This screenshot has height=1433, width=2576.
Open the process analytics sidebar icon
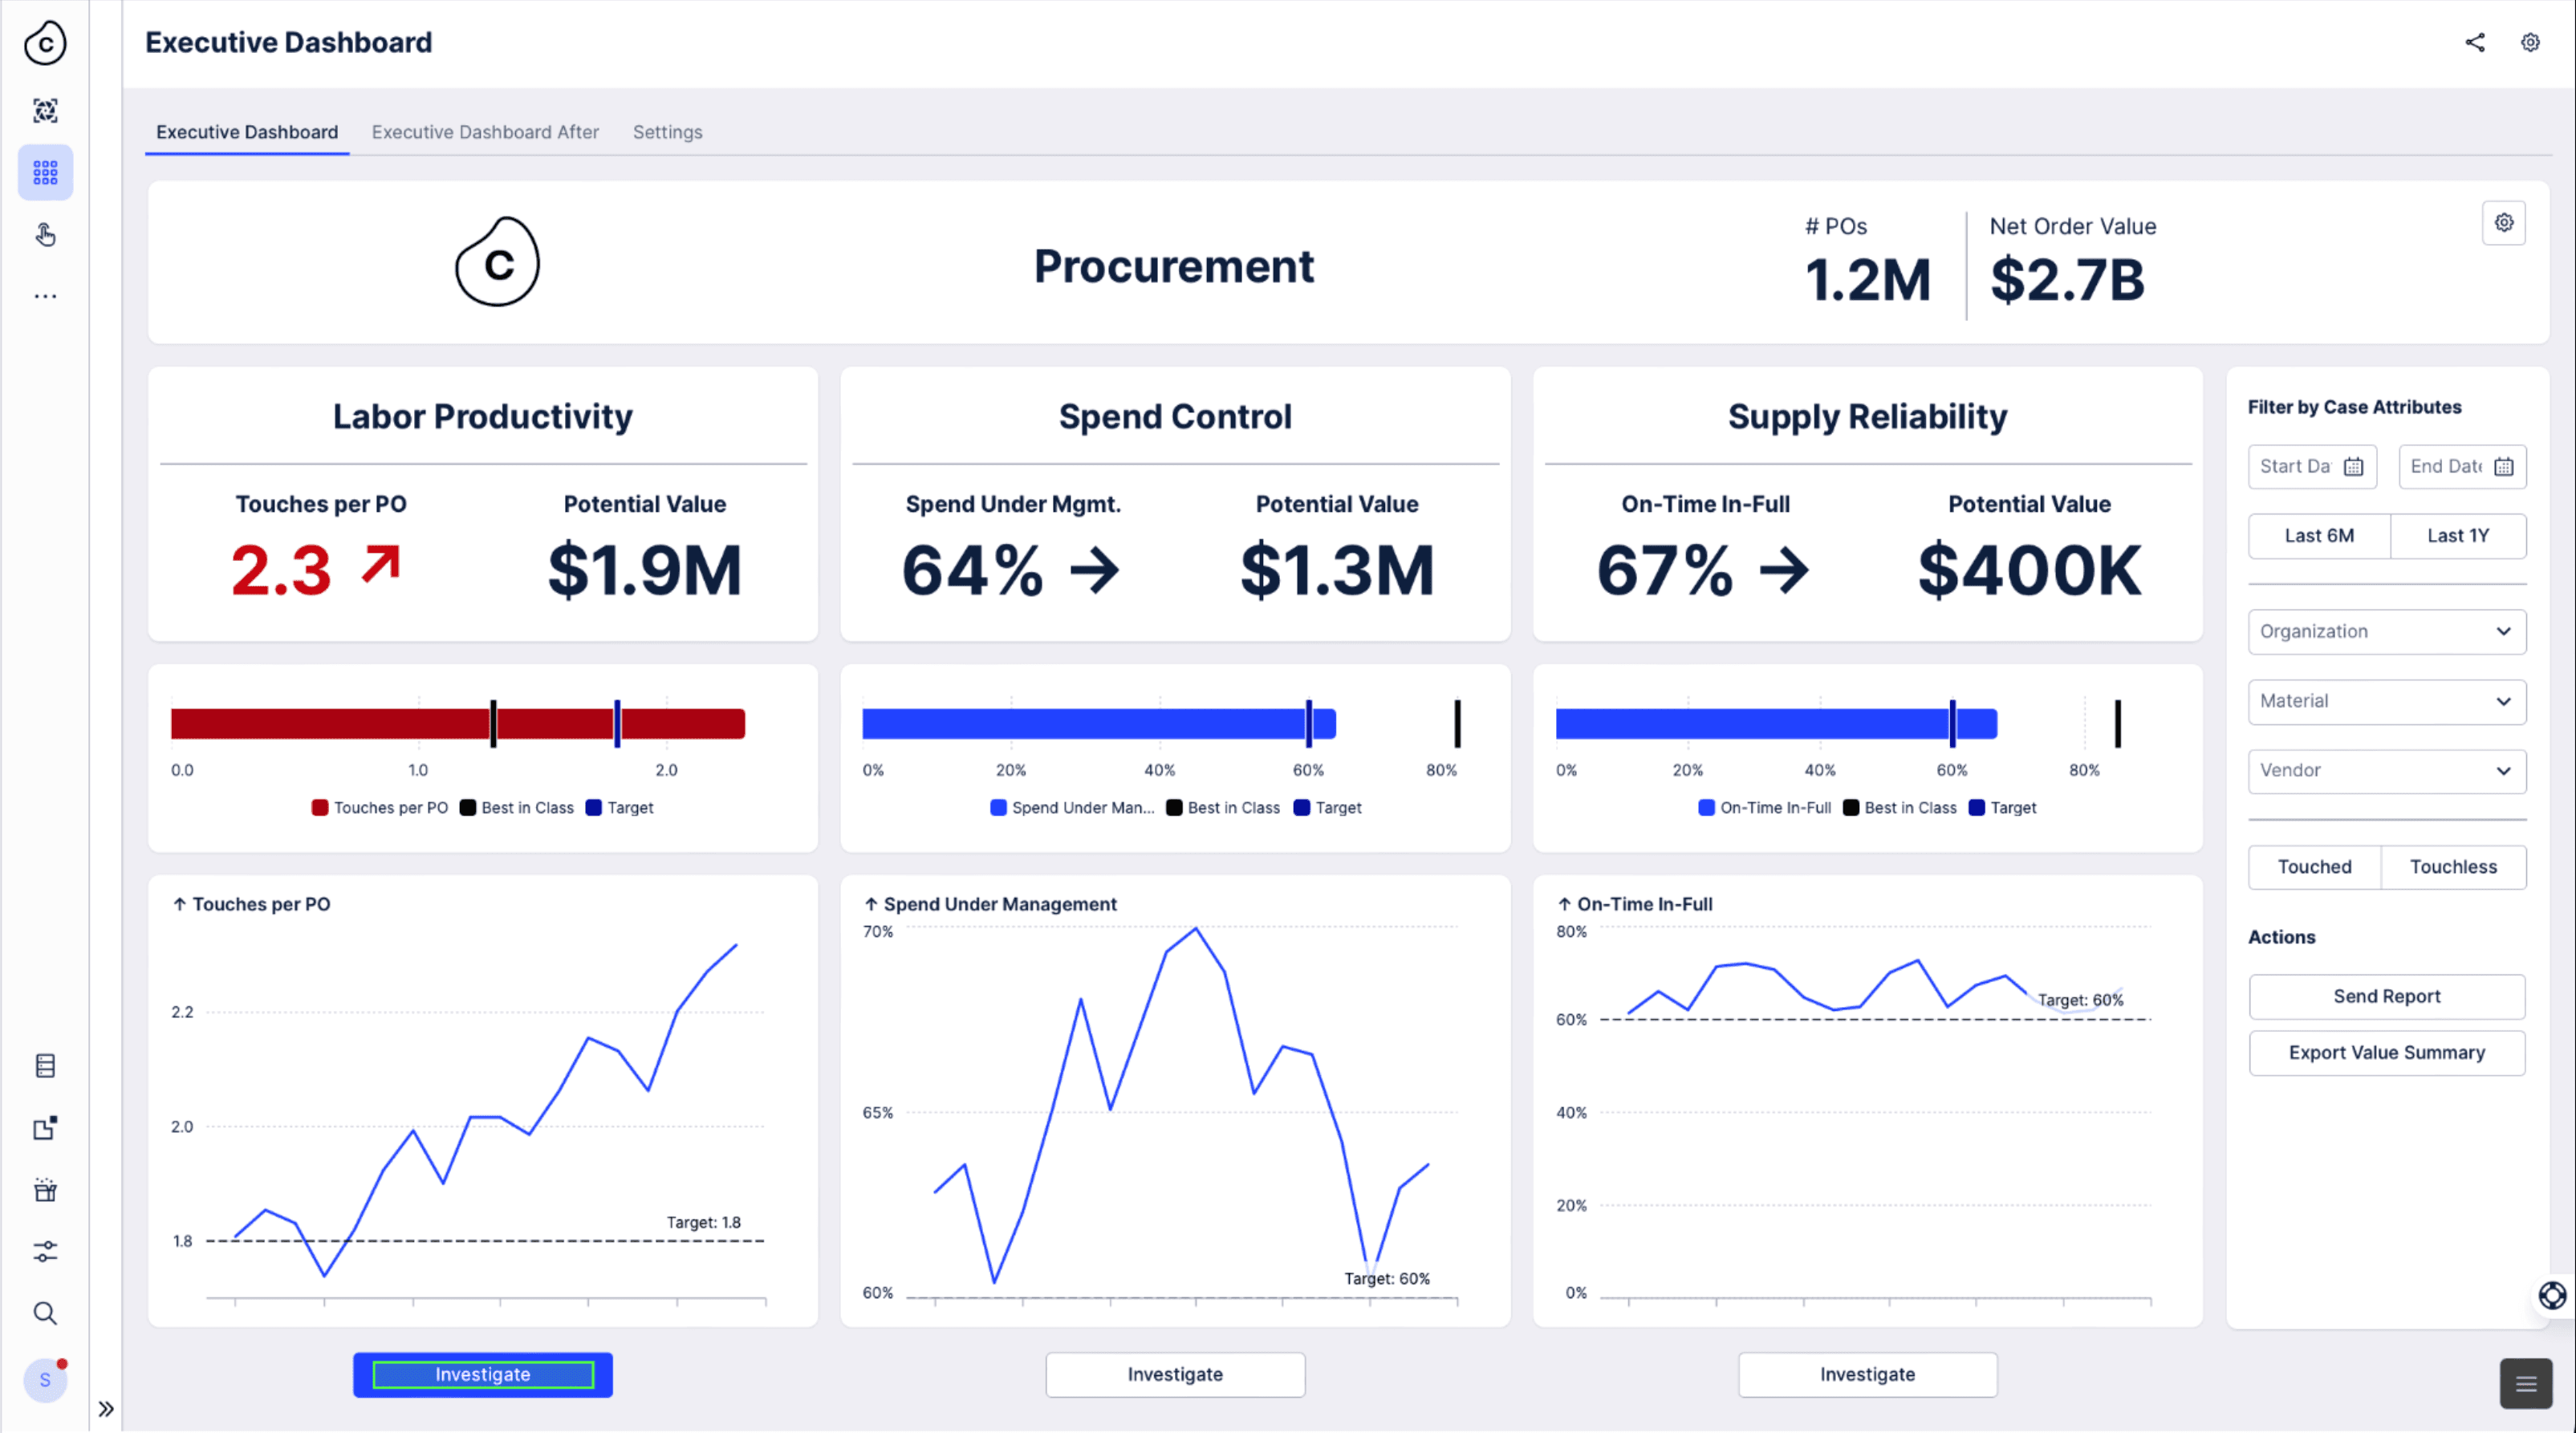coord(45,111)
